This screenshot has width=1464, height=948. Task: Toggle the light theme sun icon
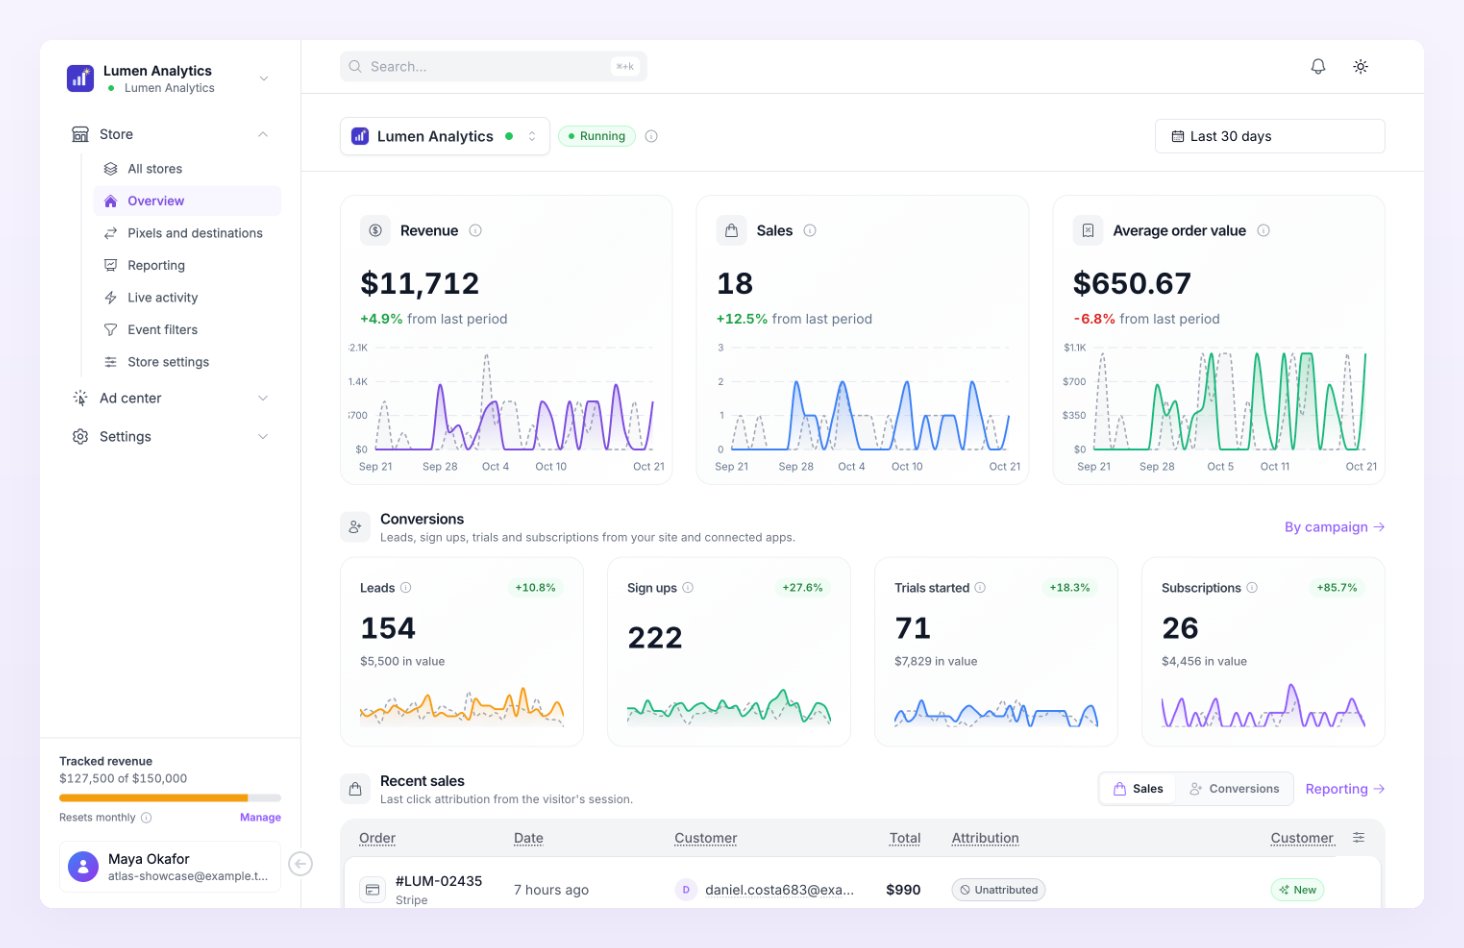1360,66
